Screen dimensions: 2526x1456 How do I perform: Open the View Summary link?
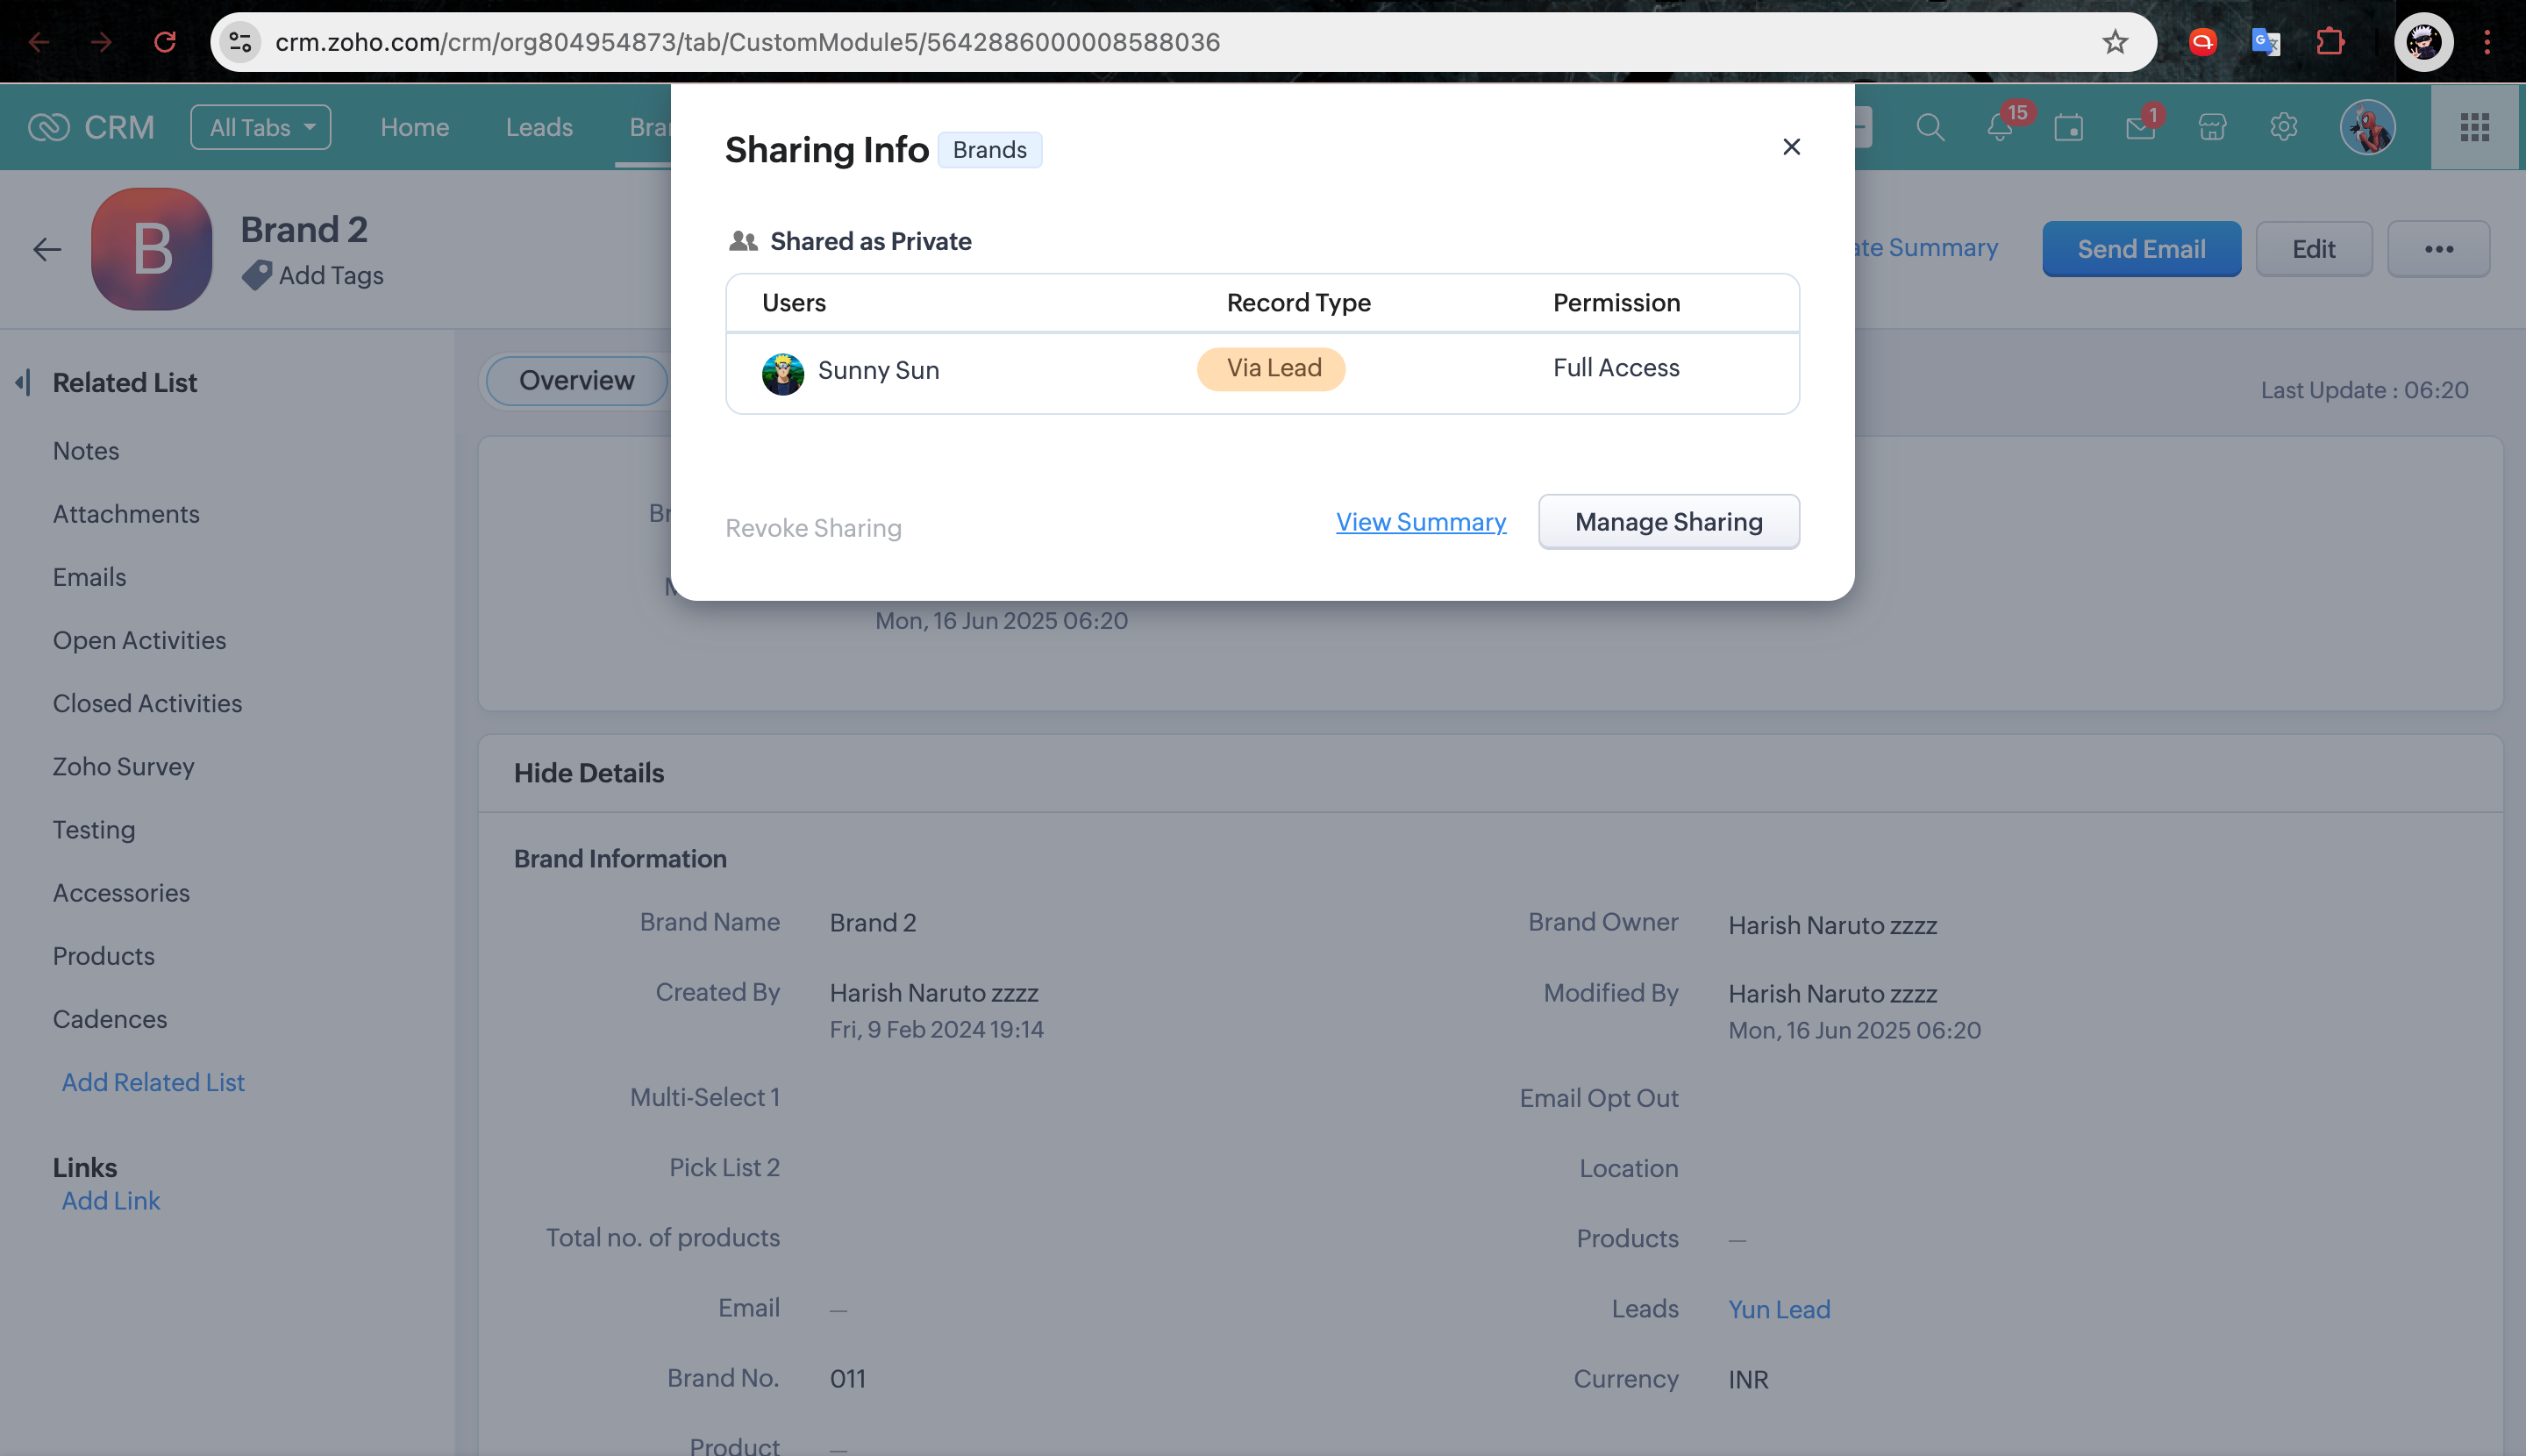[x=1420, y=522]
